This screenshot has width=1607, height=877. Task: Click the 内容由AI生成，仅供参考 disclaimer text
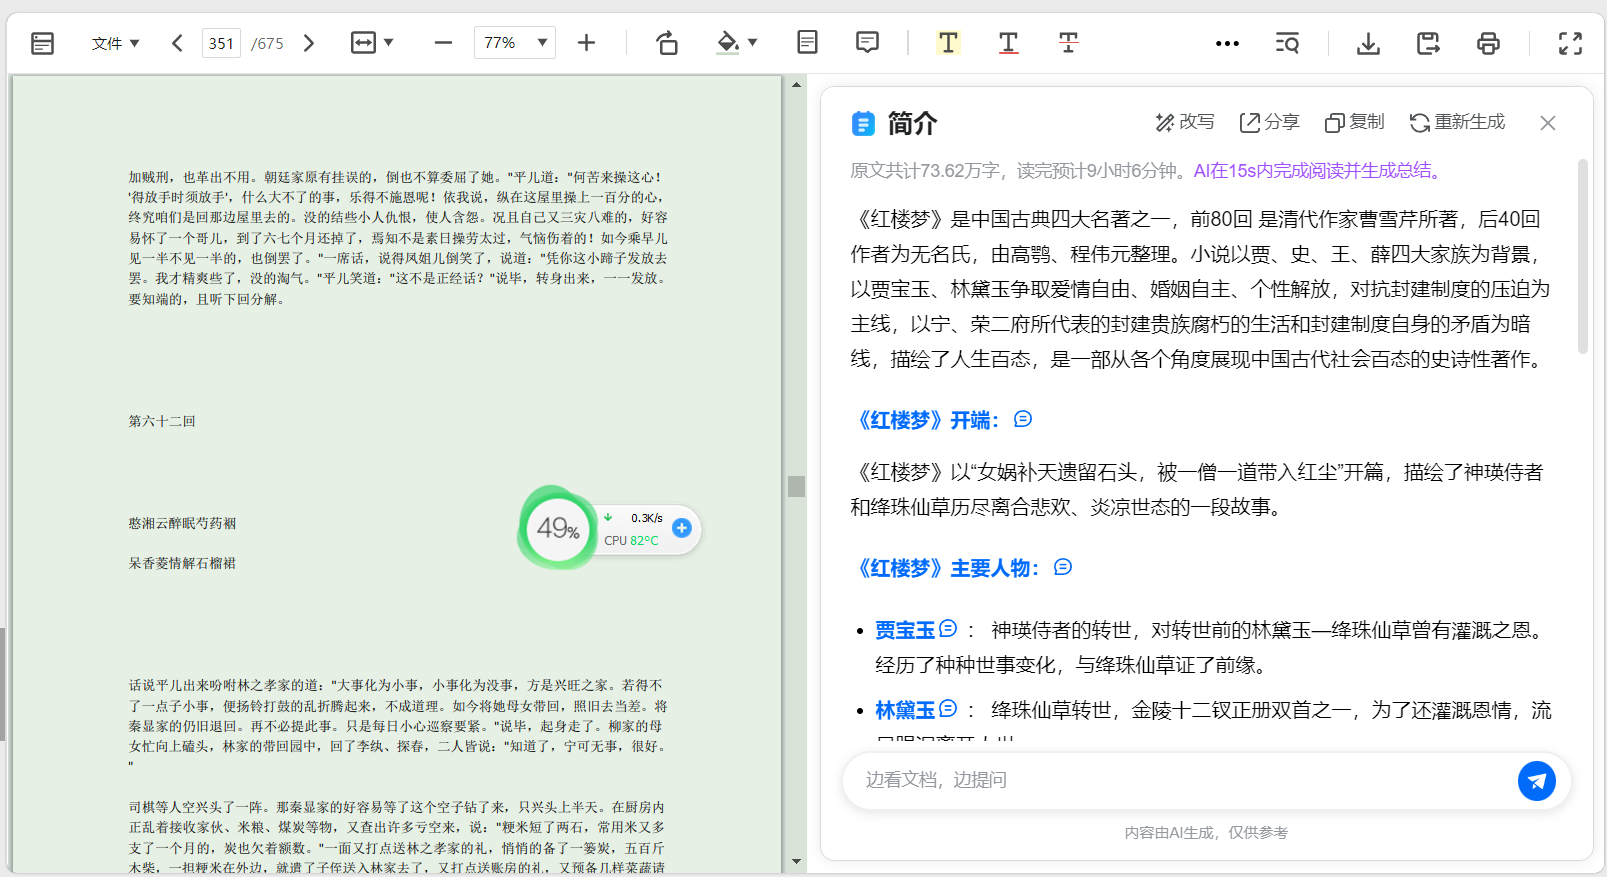1206,833
